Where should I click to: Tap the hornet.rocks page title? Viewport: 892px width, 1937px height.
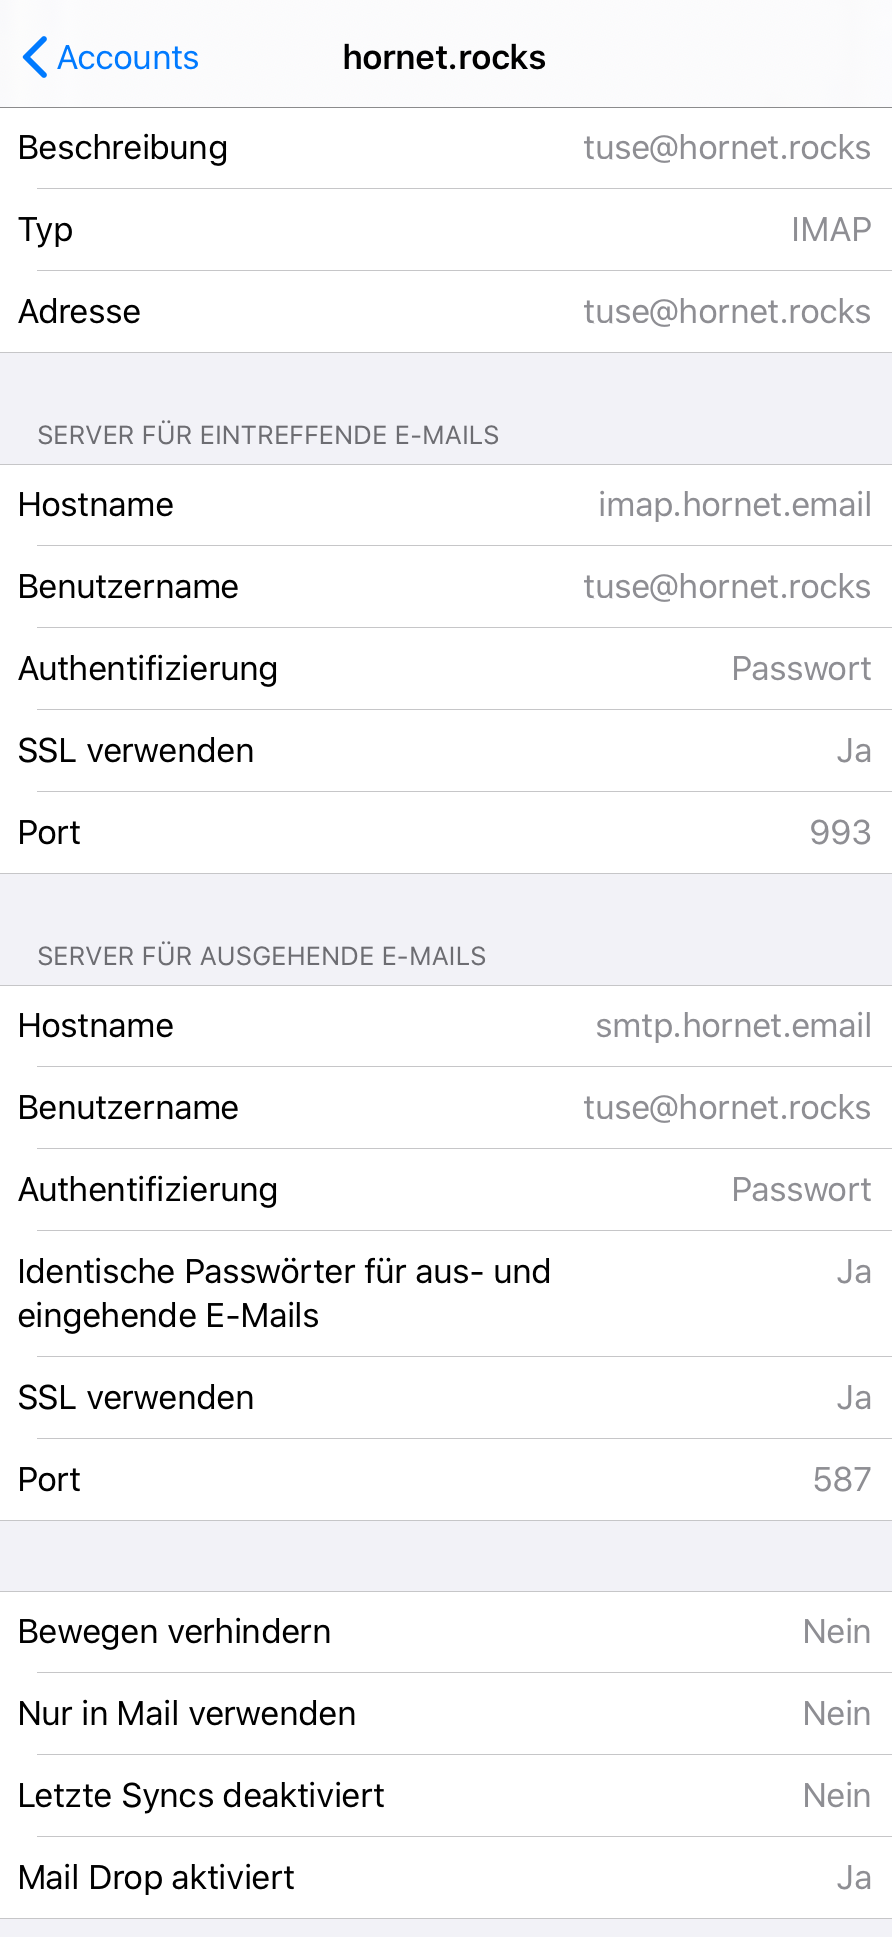pyautogui.click(x=444, y=58)
